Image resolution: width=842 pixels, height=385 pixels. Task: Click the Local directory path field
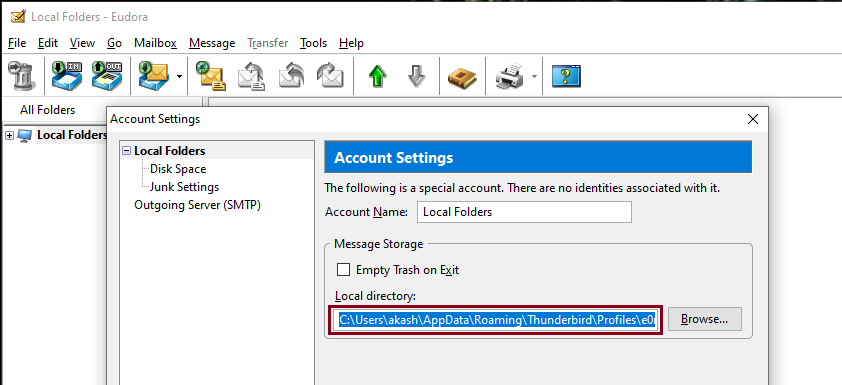click(496, 319)
